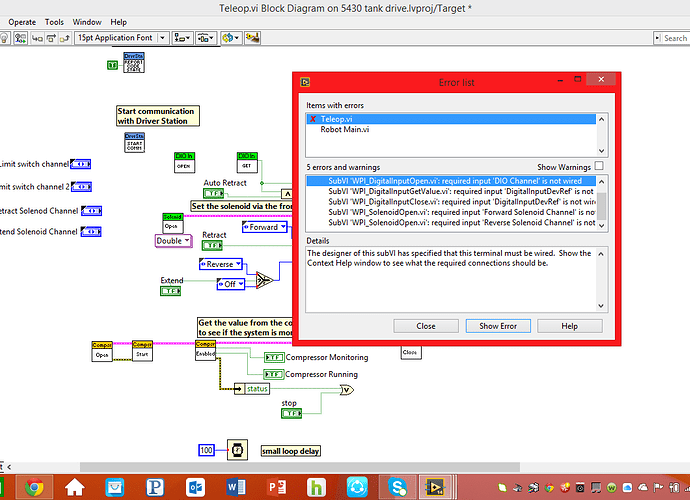
Task: Click the DriverStation Report Robot State node
Action: pyautogui.click(x=134, y=62)
